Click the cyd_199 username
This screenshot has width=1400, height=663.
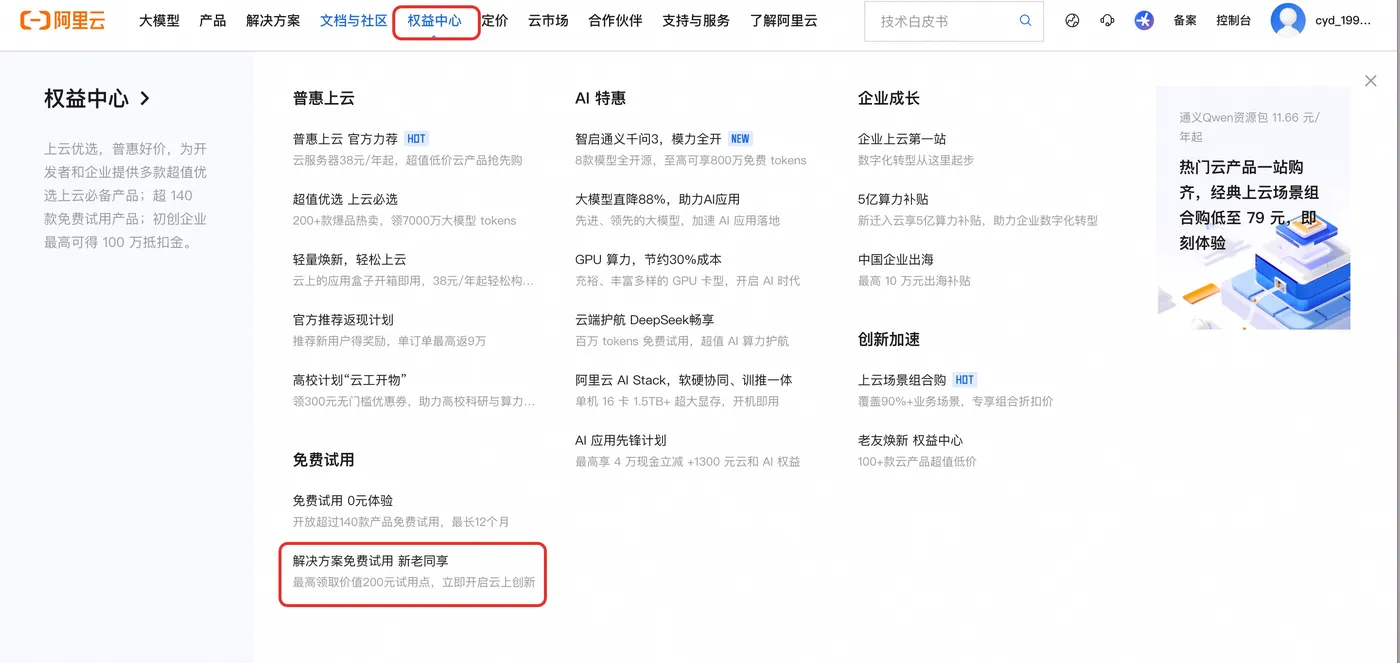tap(1343, 20)
